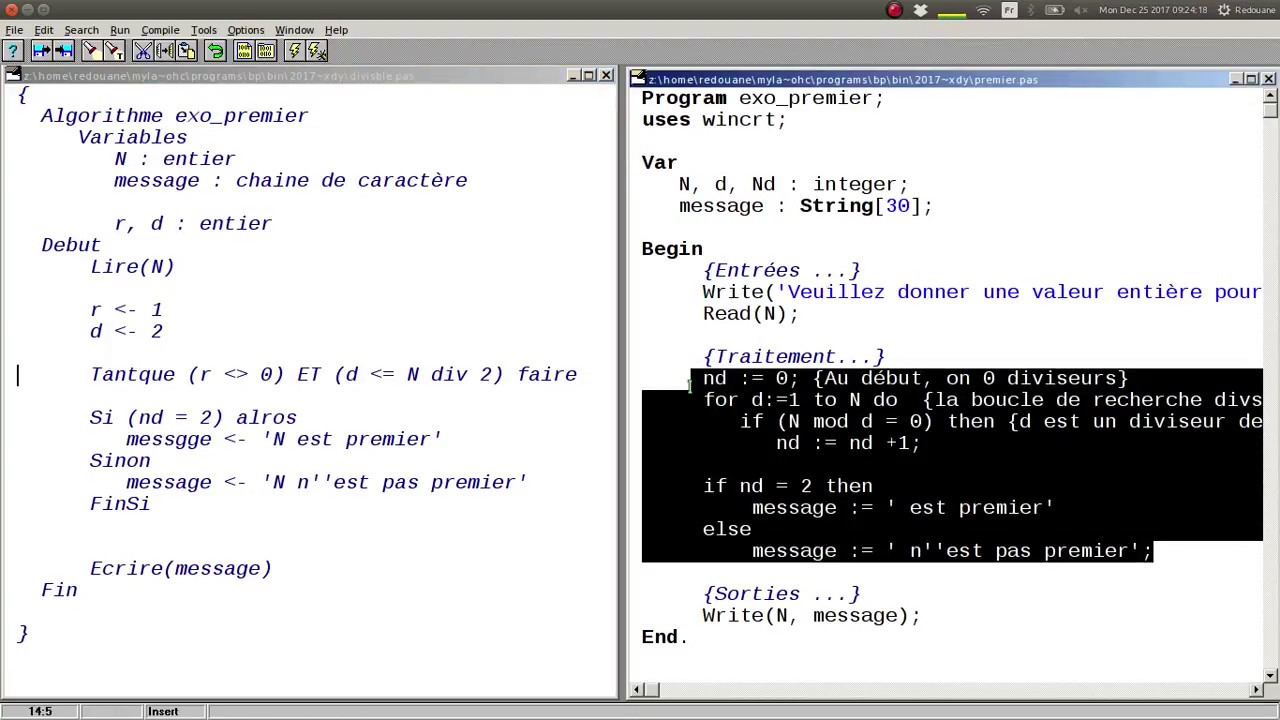The image size is (1280, 720).
Task: Click vertical scrollbar thumb in premier.pas
Action: tap(1271, 111)
